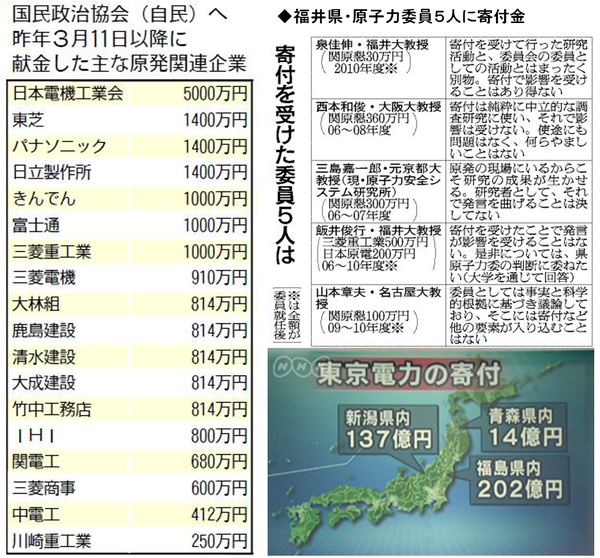Click the 東芝 company name
600x558 pixels.
click(x=28, y=120)
